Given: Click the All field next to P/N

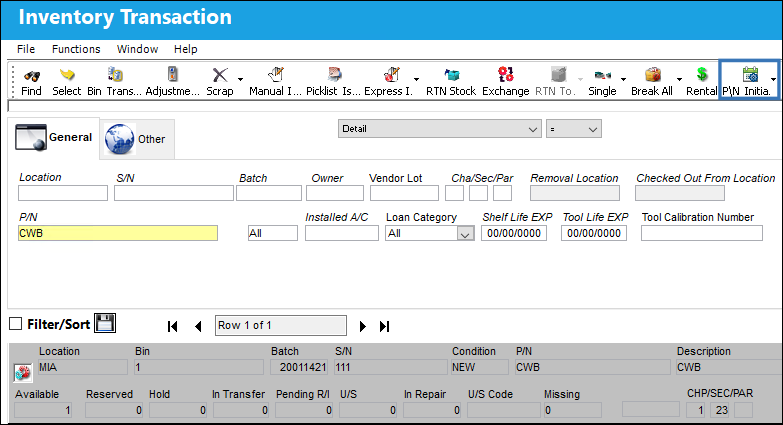Looking at the screenshot, I should (x=273, y=233).
